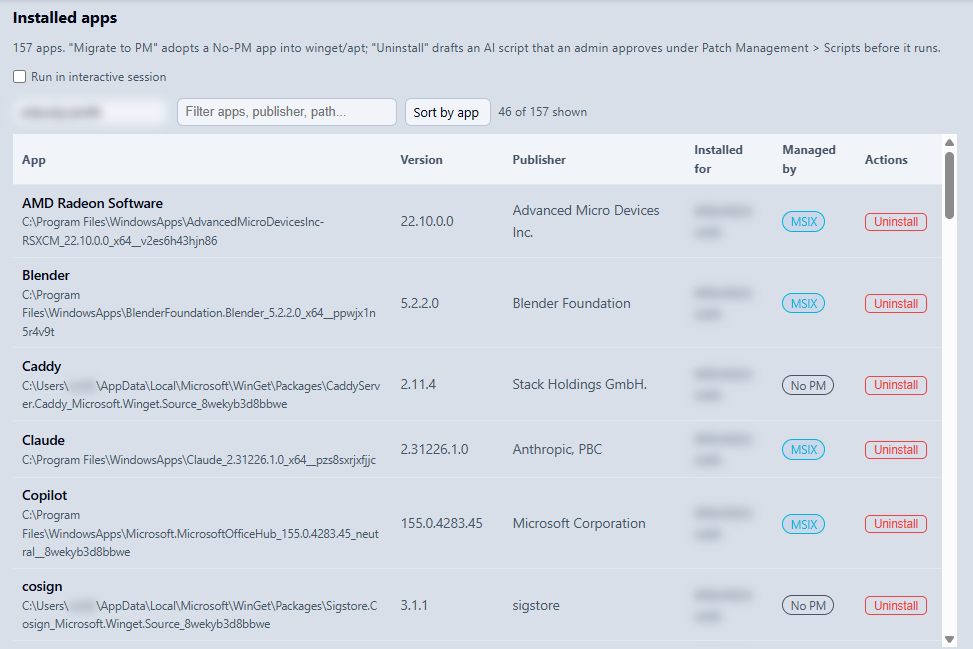The width and height of the screenshot is (973, 649).
Task: Click the Managed by column header
Action: pyautogui.click(x=809, y=159)
